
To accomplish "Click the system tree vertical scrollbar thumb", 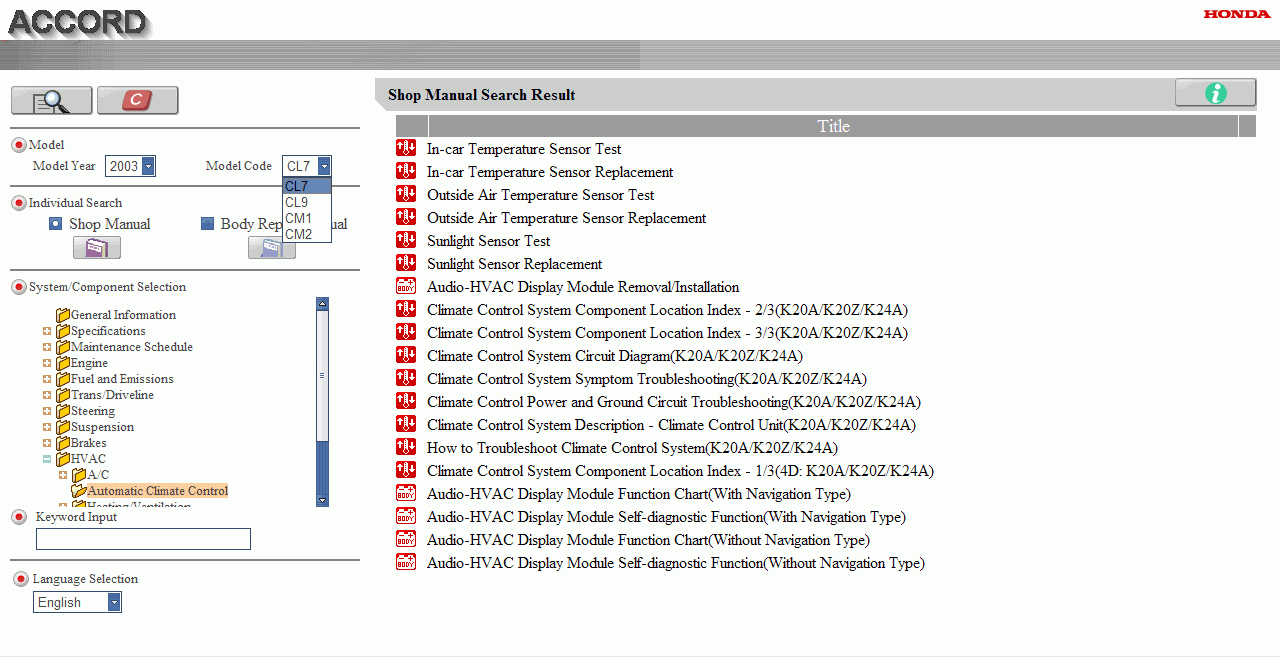I will point(322,375).
